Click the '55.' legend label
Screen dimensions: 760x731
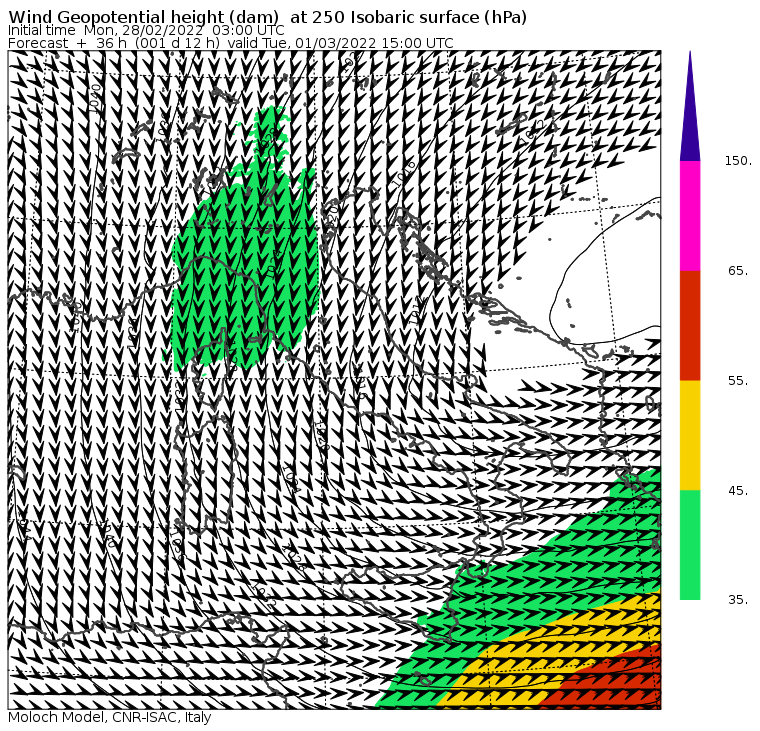click(739, 381)
